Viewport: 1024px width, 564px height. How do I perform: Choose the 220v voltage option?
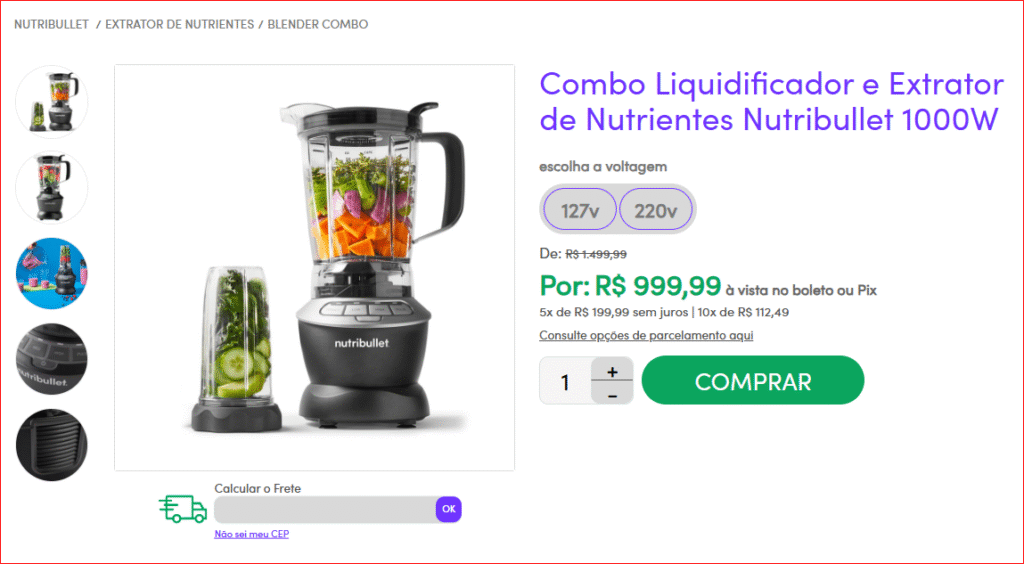click(x=656, y=210)
